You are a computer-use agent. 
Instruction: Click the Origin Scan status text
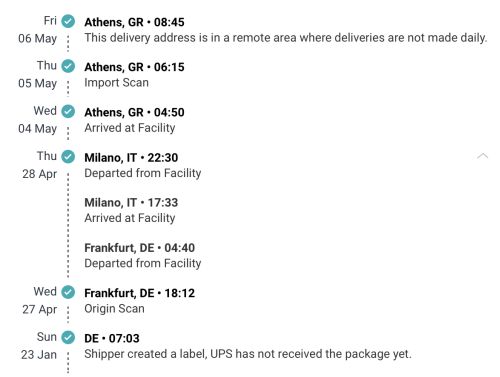click(114, 309)
